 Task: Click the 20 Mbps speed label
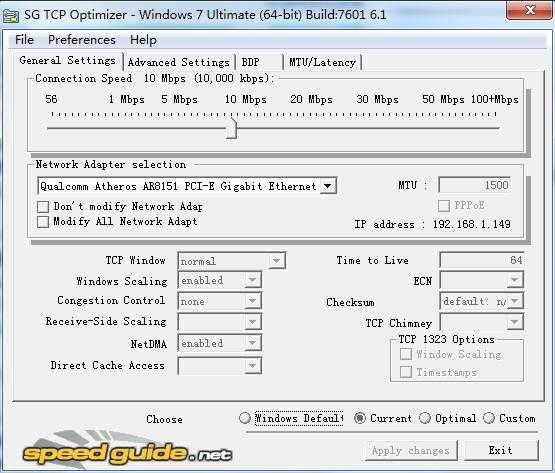(311, 99)
